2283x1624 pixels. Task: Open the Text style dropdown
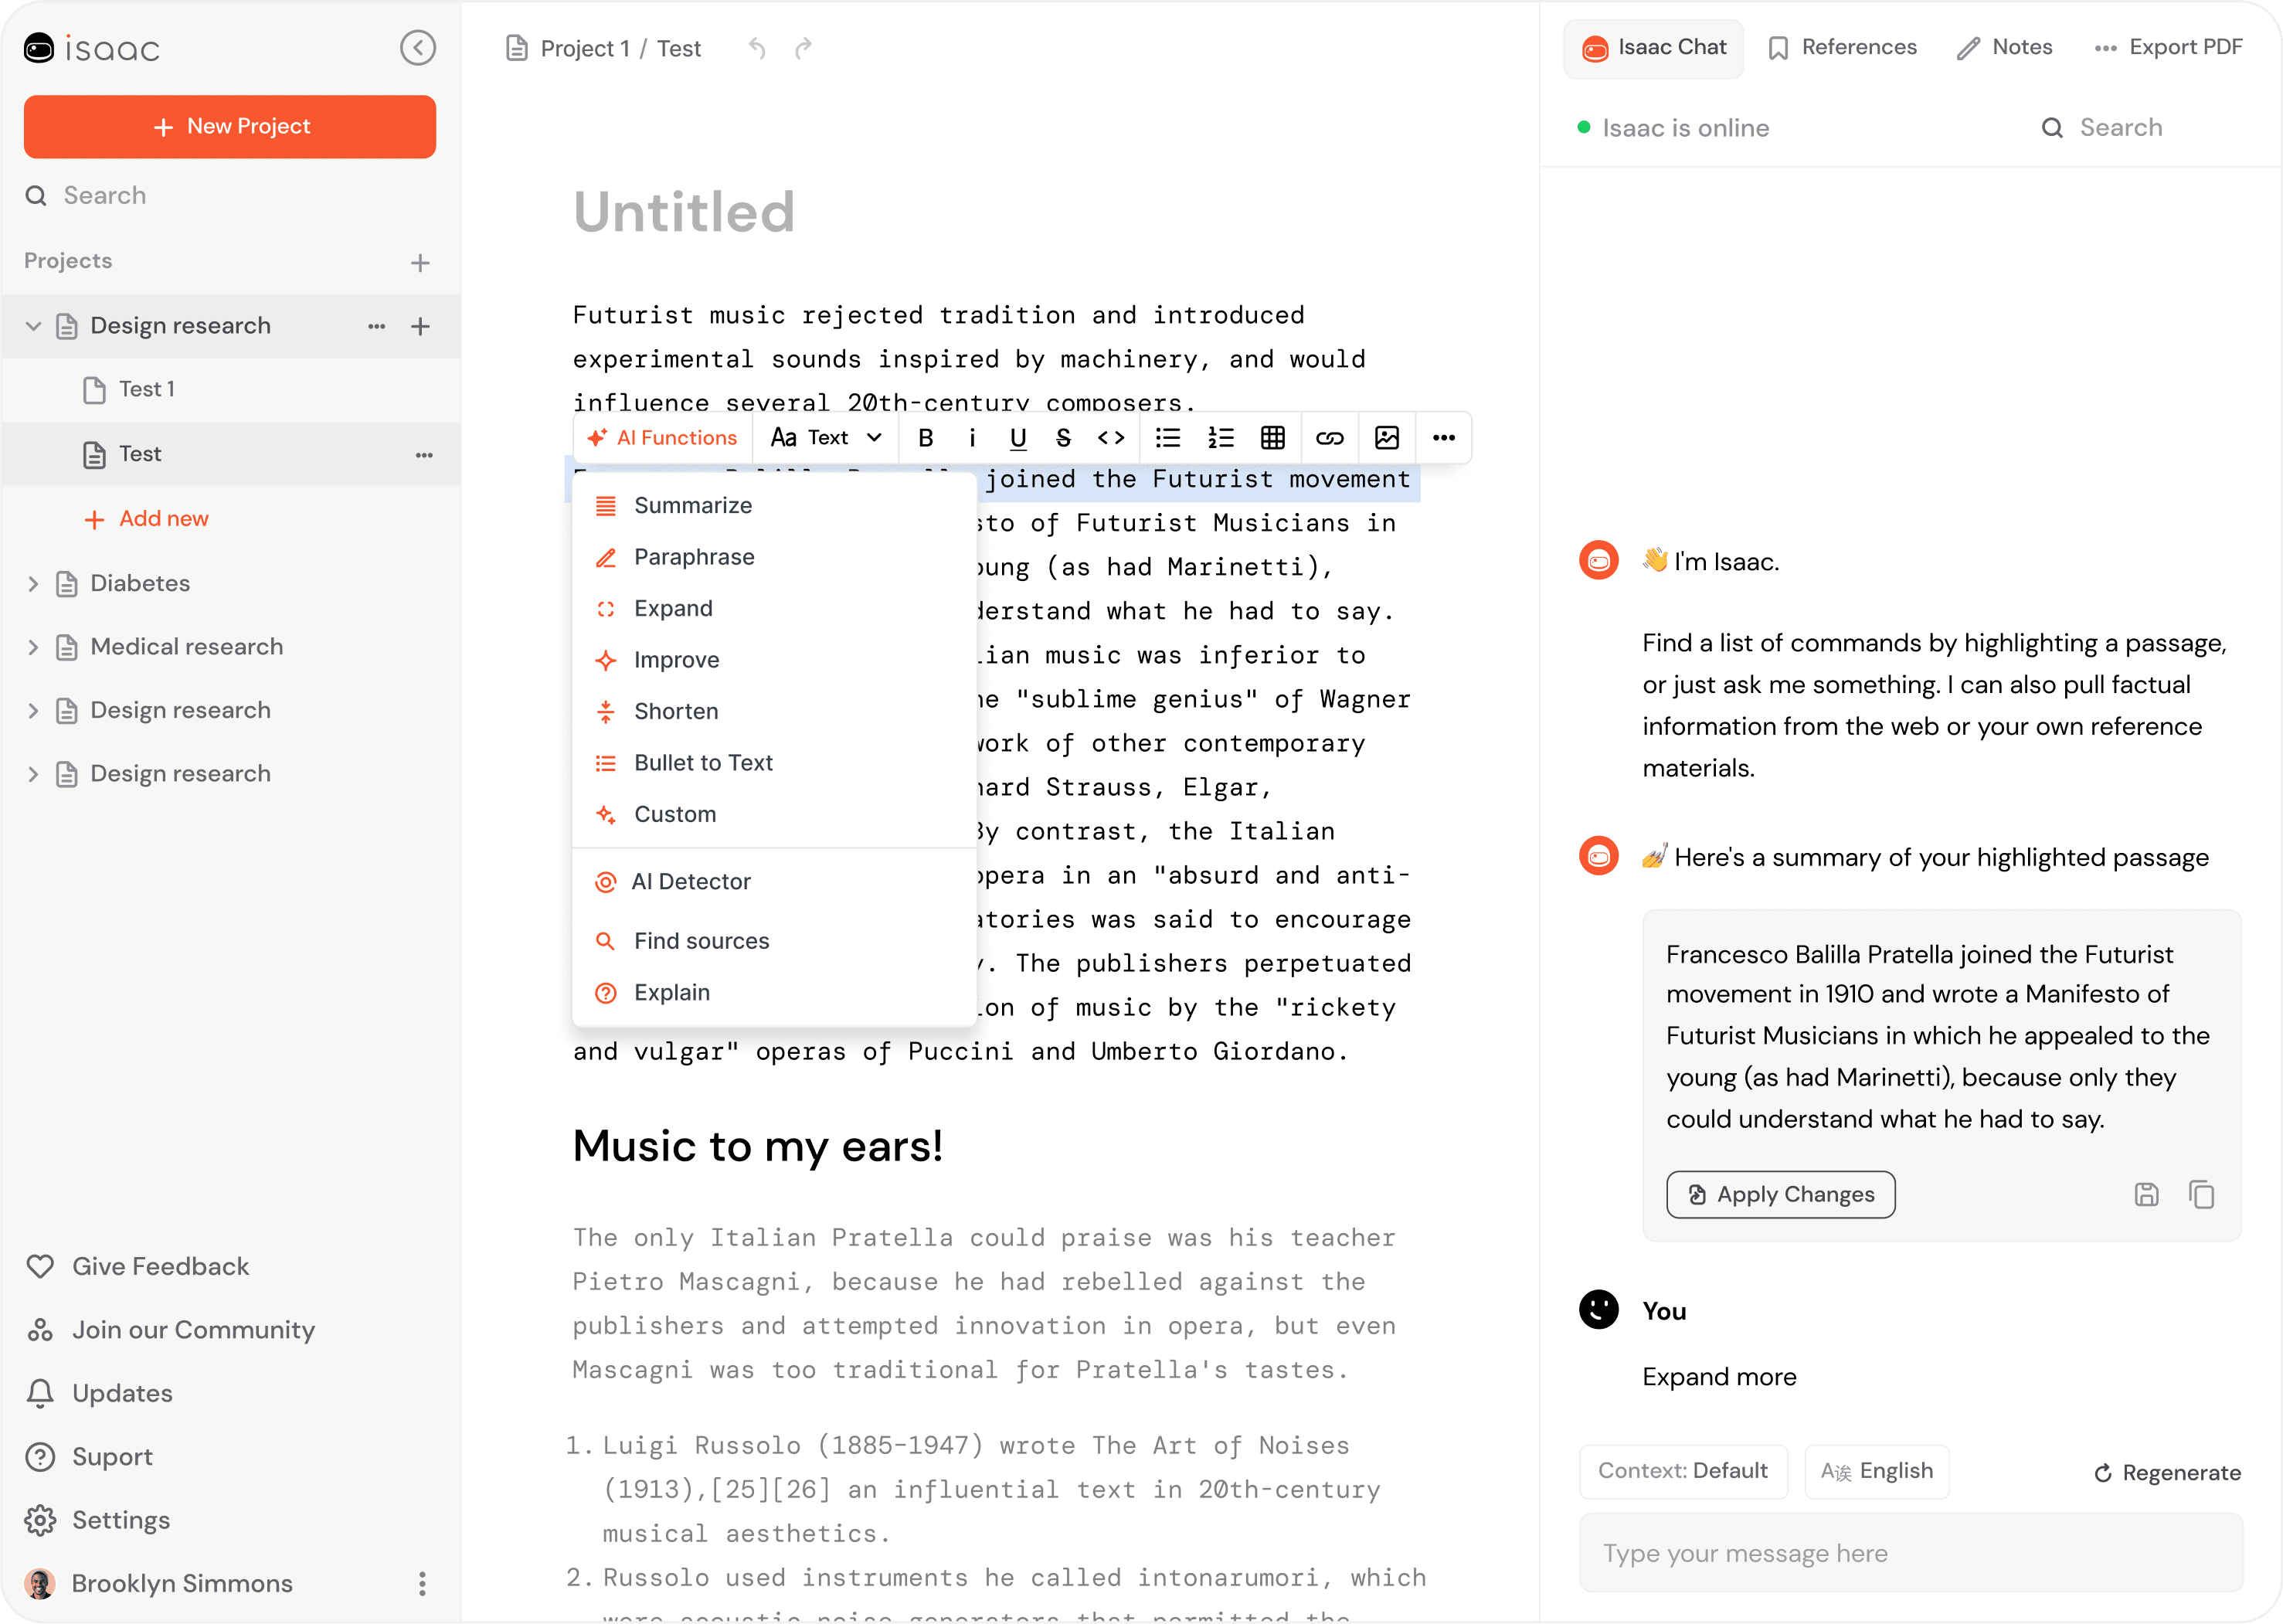826,438
